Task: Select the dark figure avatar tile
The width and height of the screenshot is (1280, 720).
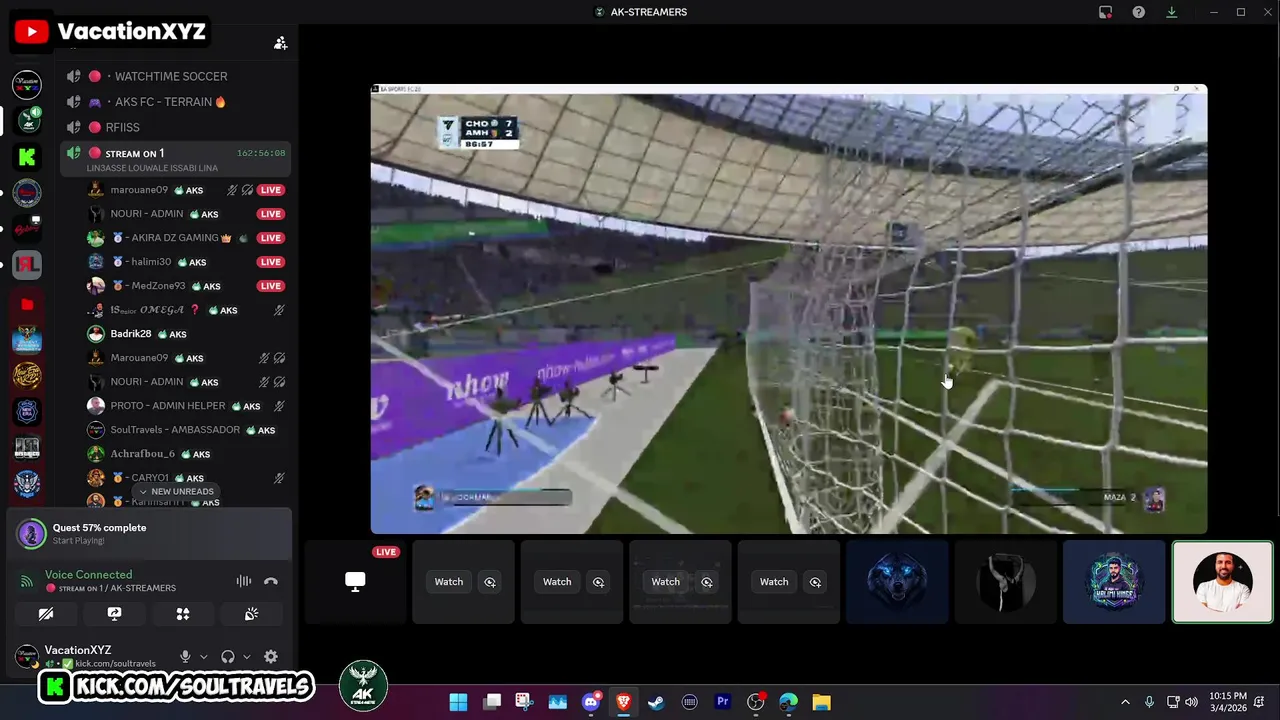Action: pyautogui.click(x=1005, y=582)
